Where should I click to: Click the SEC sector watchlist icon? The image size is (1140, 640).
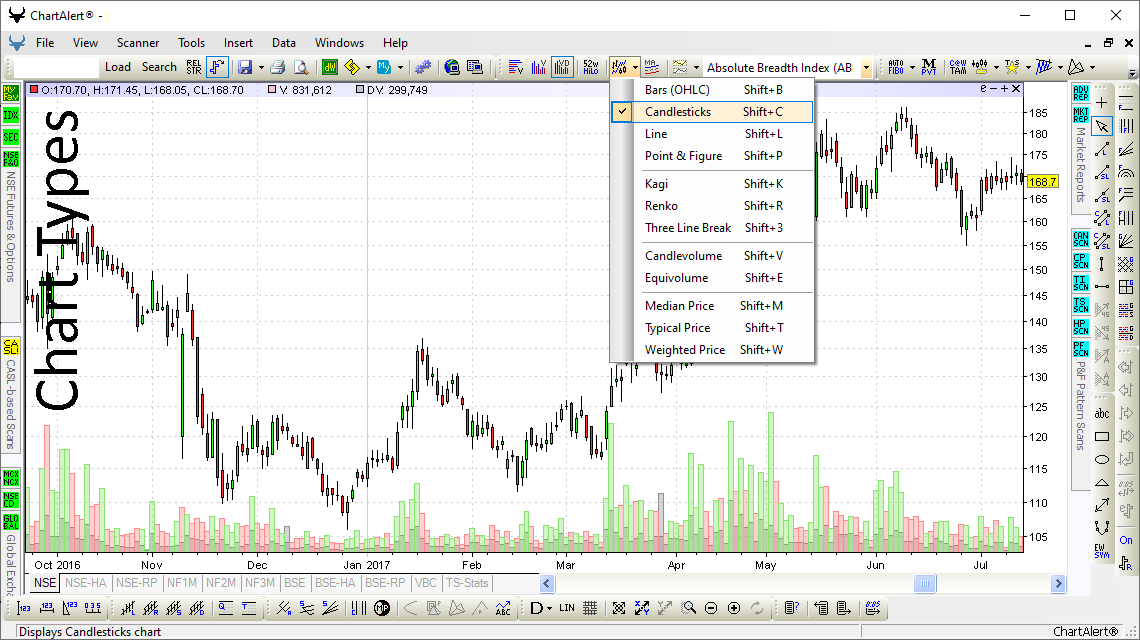(x=11, y=137)
